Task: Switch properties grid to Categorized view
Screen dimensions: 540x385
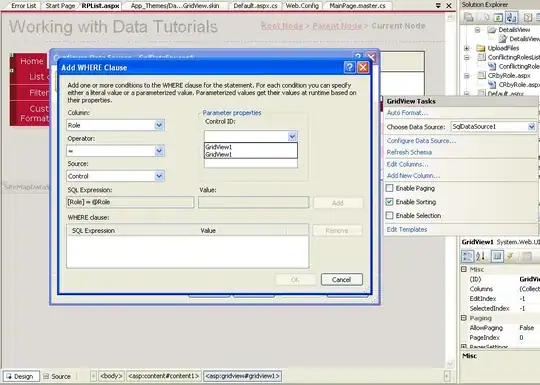Action: [468, 256]
